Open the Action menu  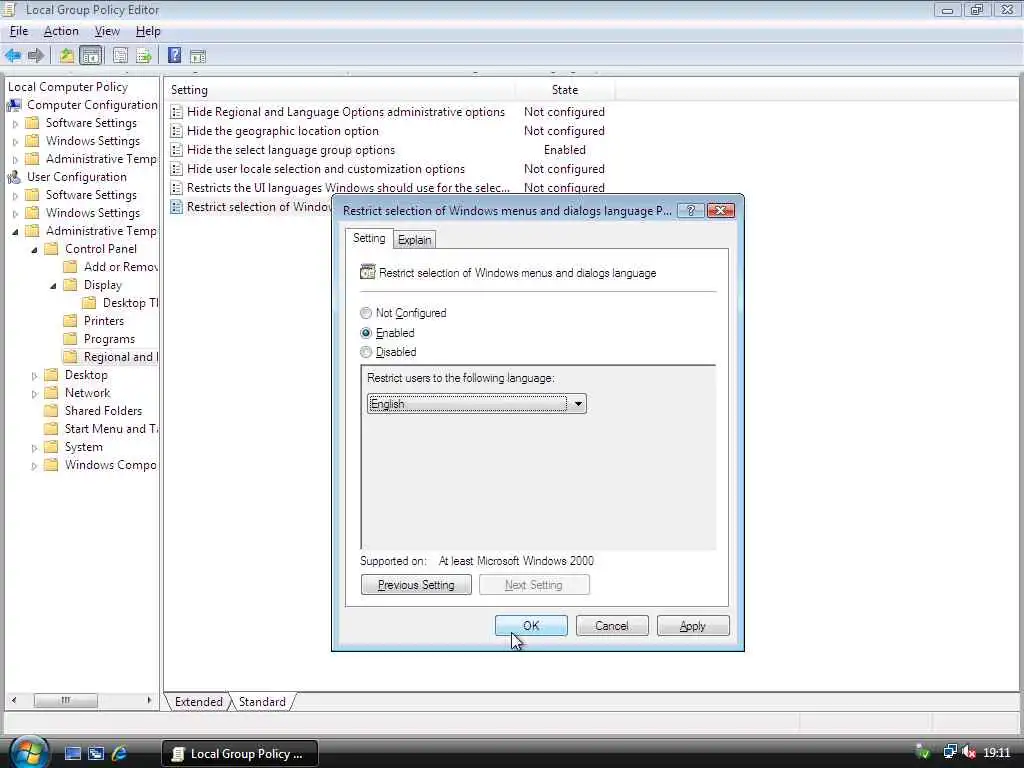coord(61,31)
